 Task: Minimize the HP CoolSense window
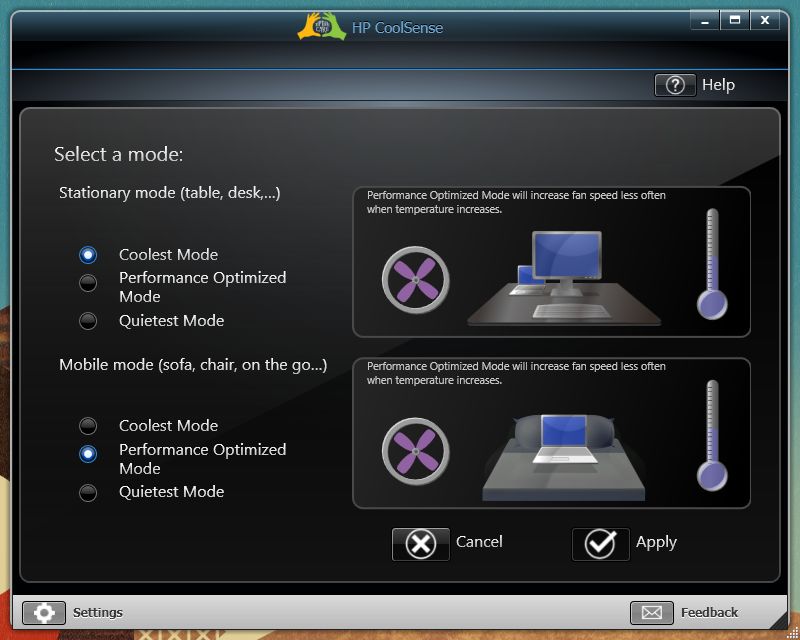[705, 21]
